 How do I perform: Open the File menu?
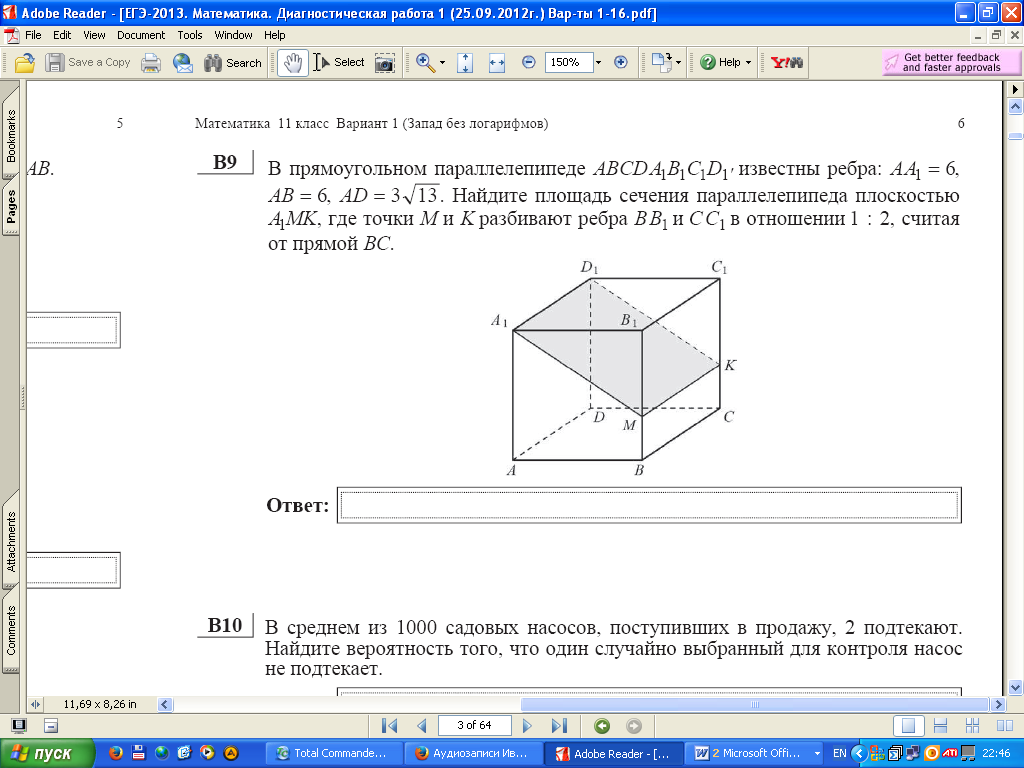click(x=33, y=35)
